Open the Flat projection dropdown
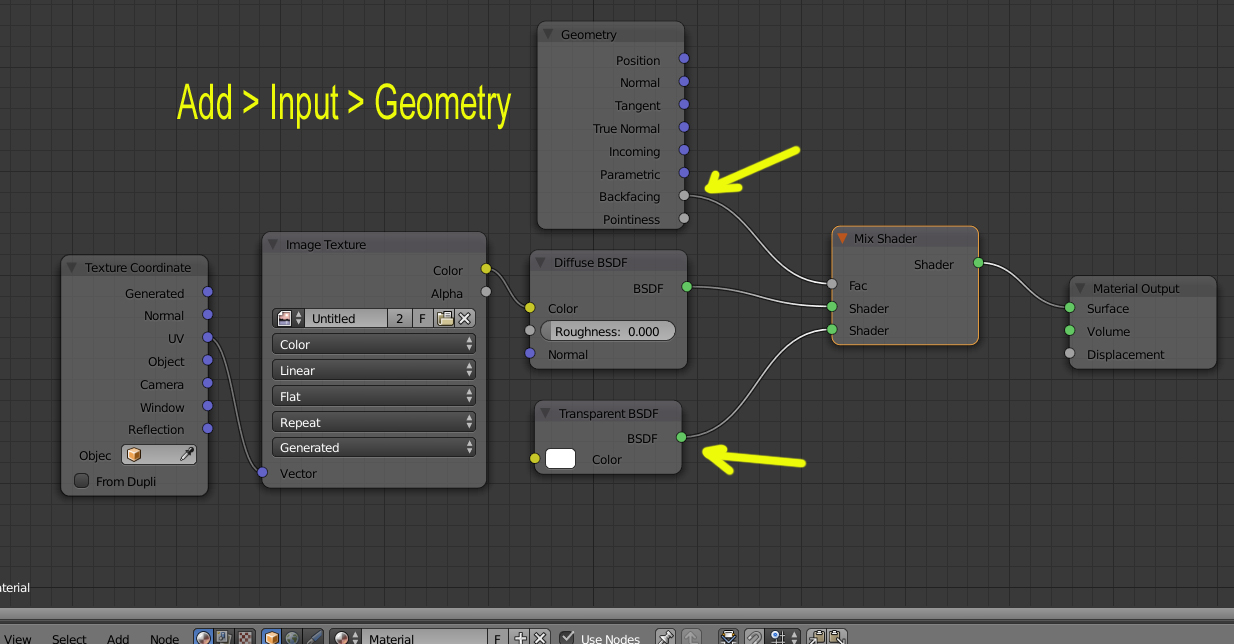This screenshot has width=1234, height=644. coord(374,396)
